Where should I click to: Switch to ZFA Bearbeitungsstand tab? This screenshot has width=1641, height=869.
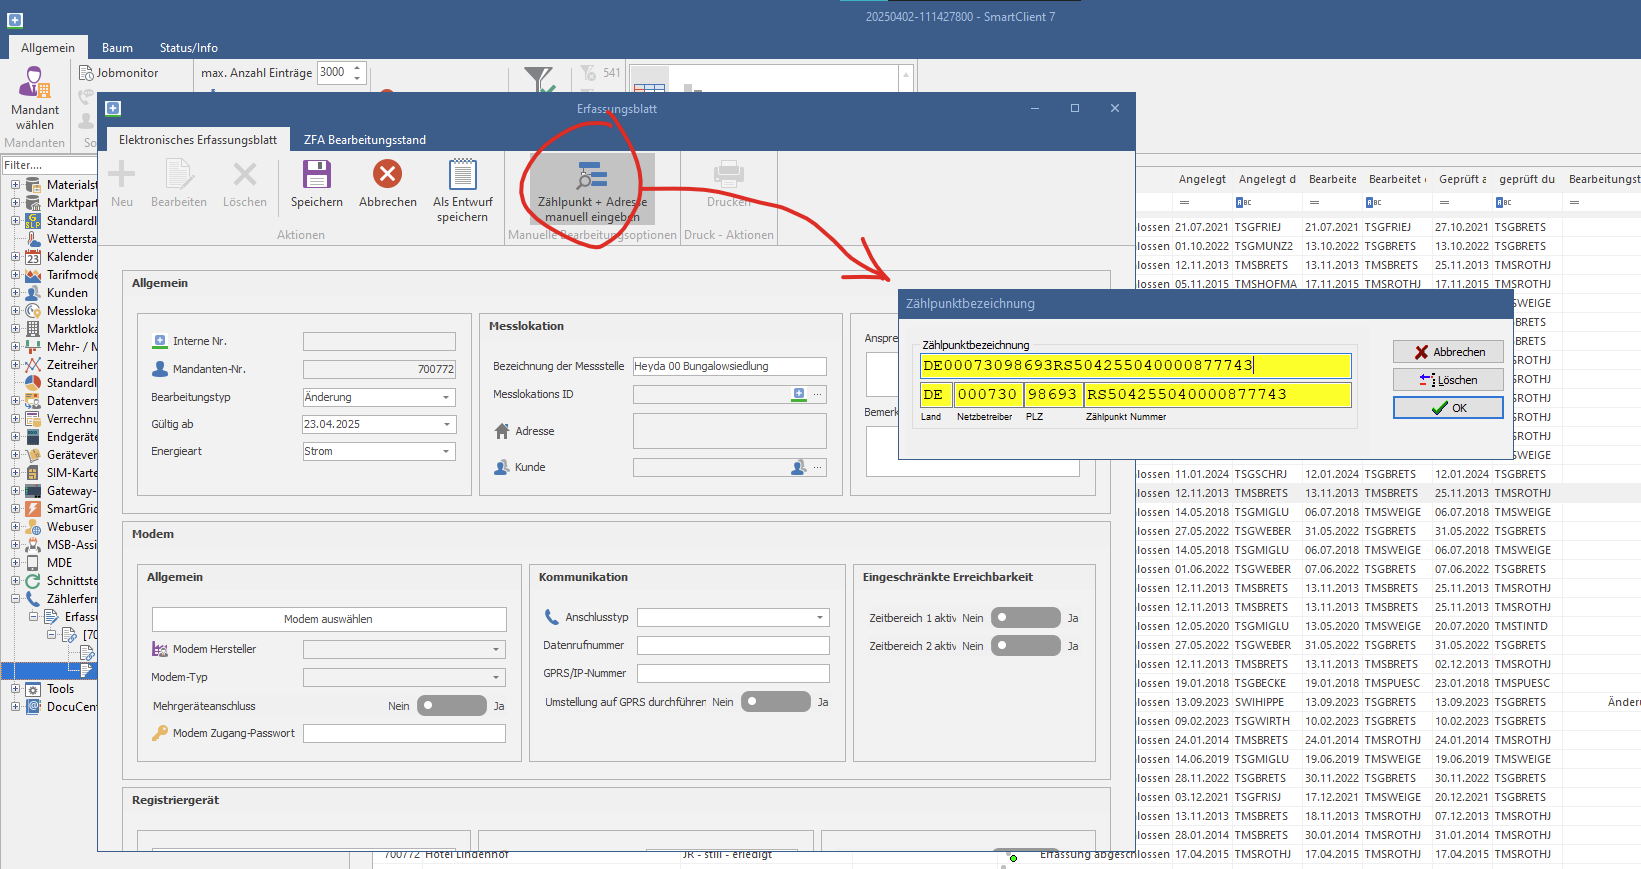pyautogui.click(x=365, y=140)
